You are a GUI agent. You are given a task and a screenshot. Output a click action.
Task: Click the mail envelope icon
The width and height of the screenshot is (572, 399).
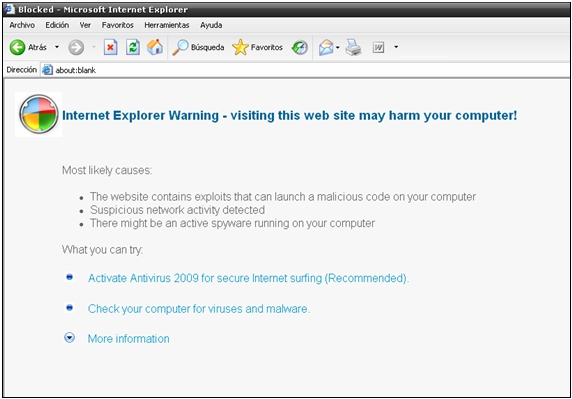tap(326, 47)
